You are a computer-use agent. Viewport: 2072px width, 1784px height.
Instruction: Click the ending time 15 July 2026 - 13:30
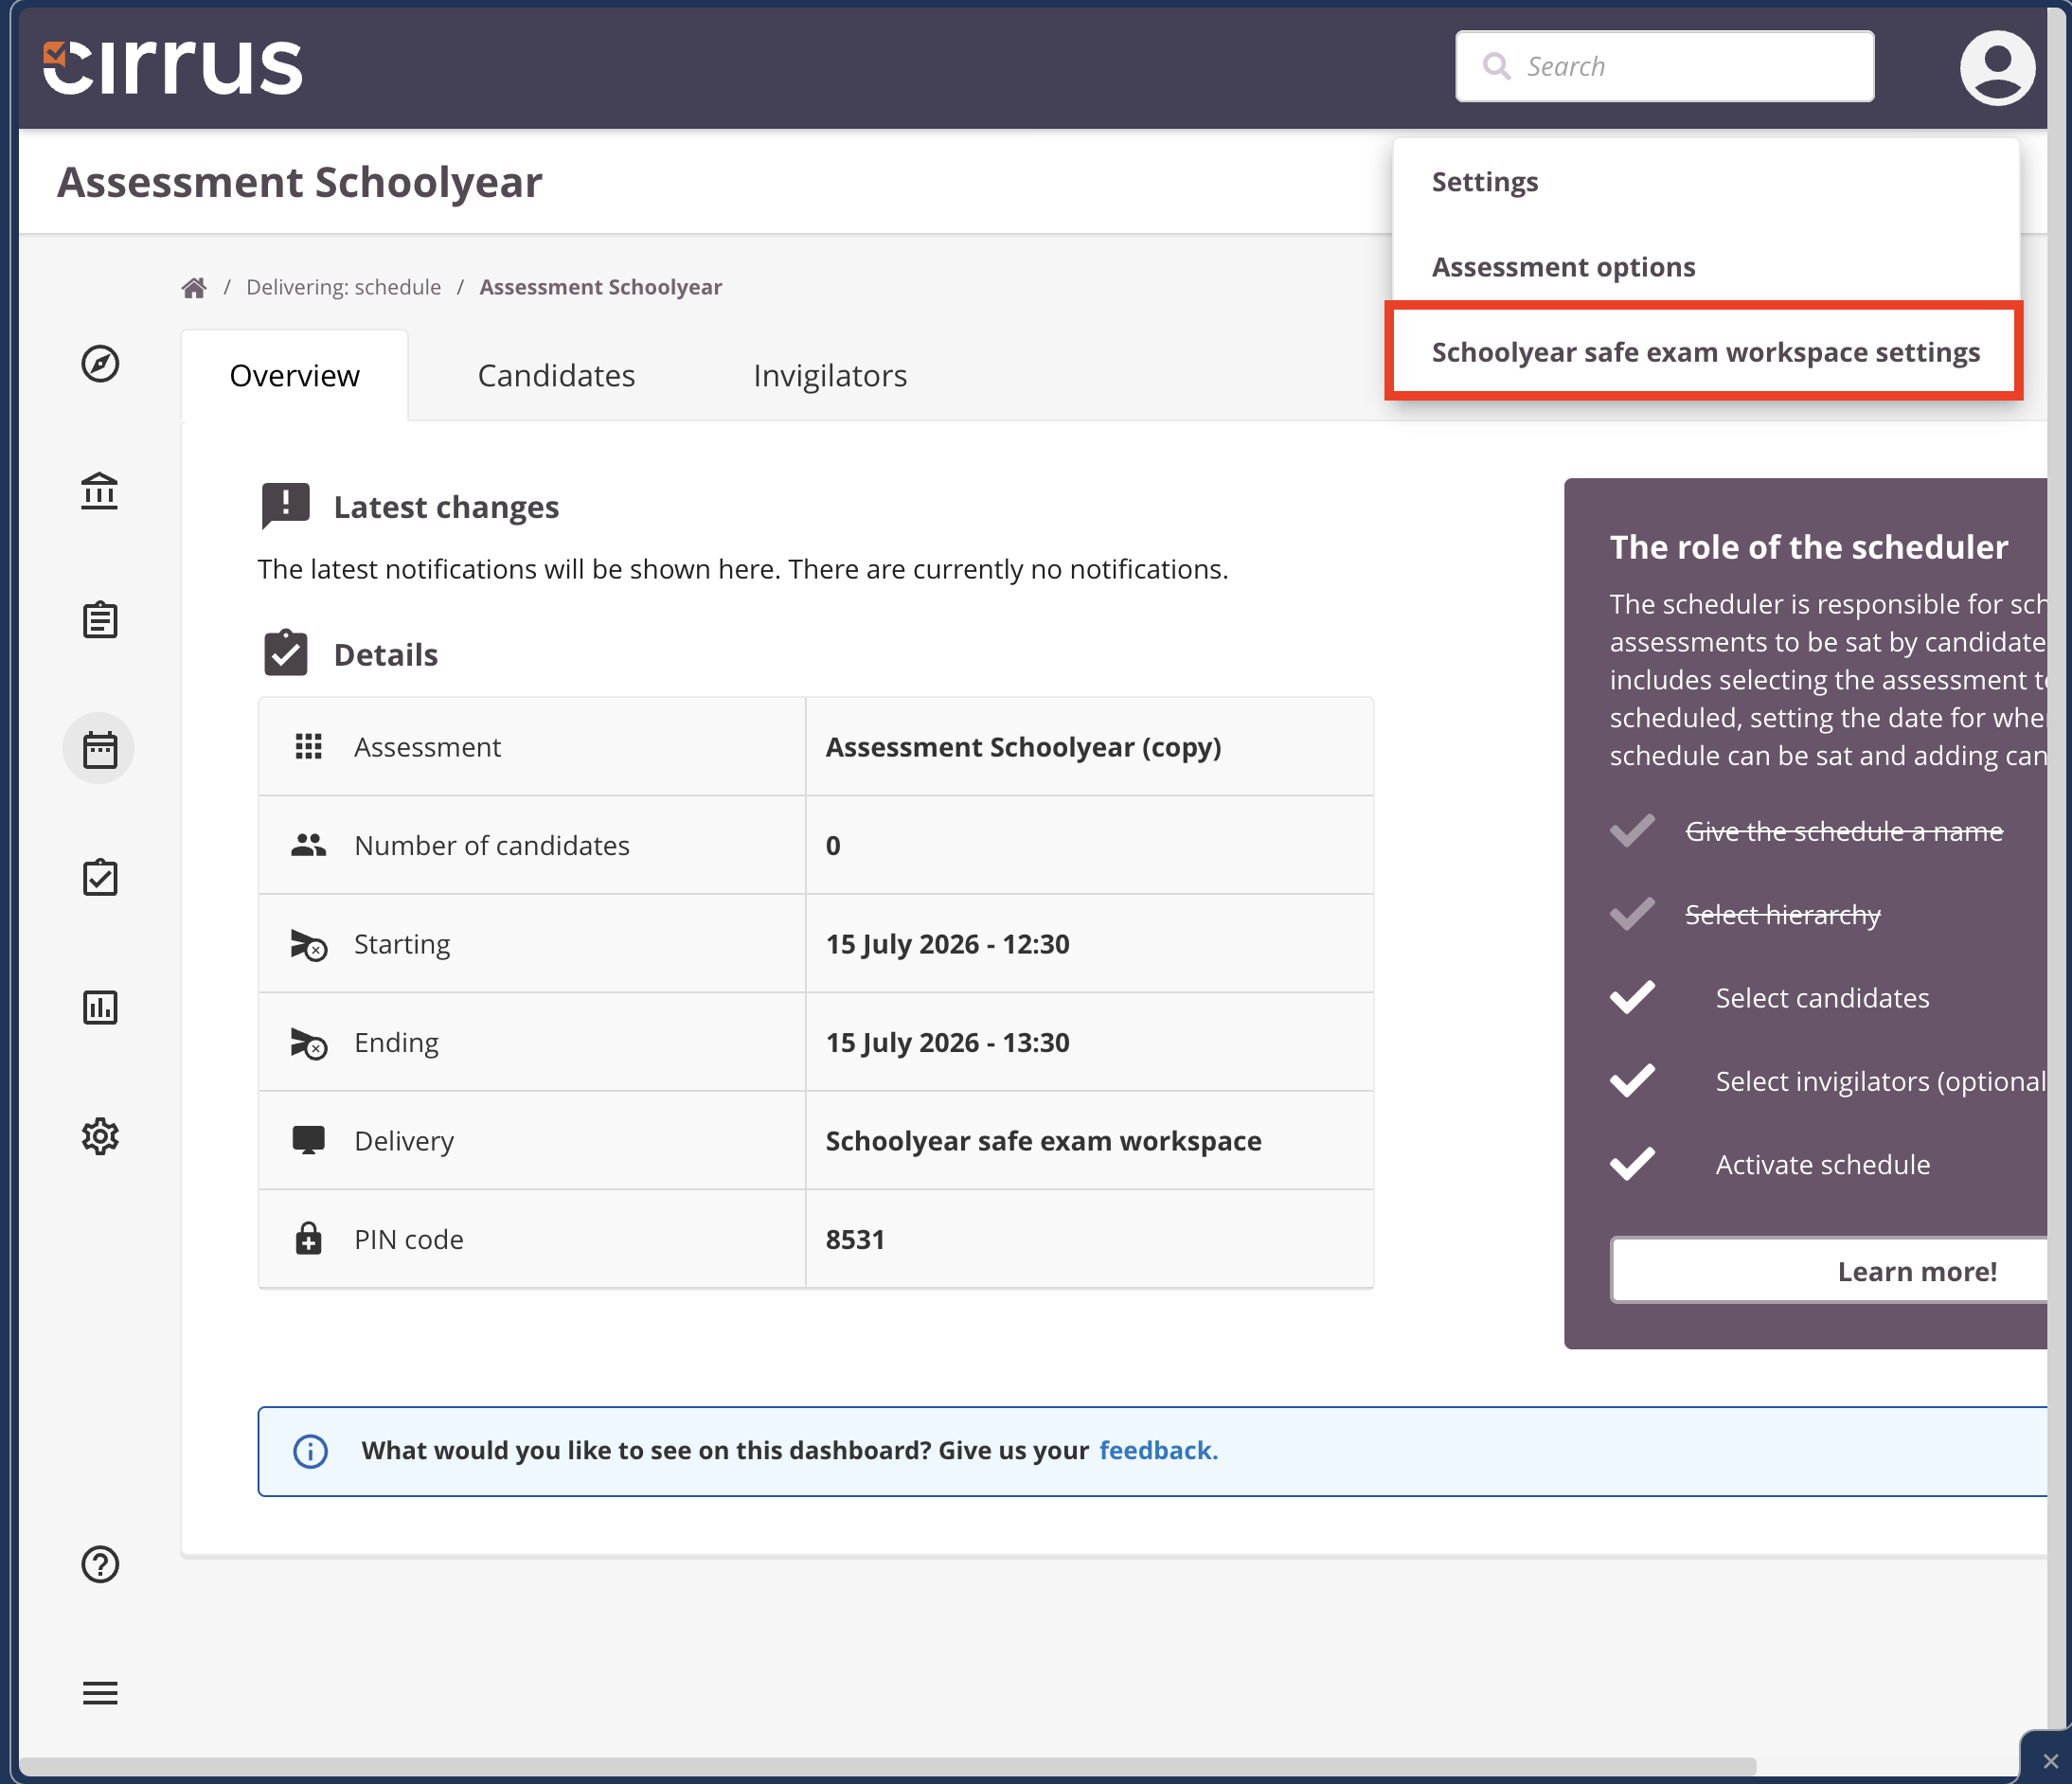pos(947,1042)
